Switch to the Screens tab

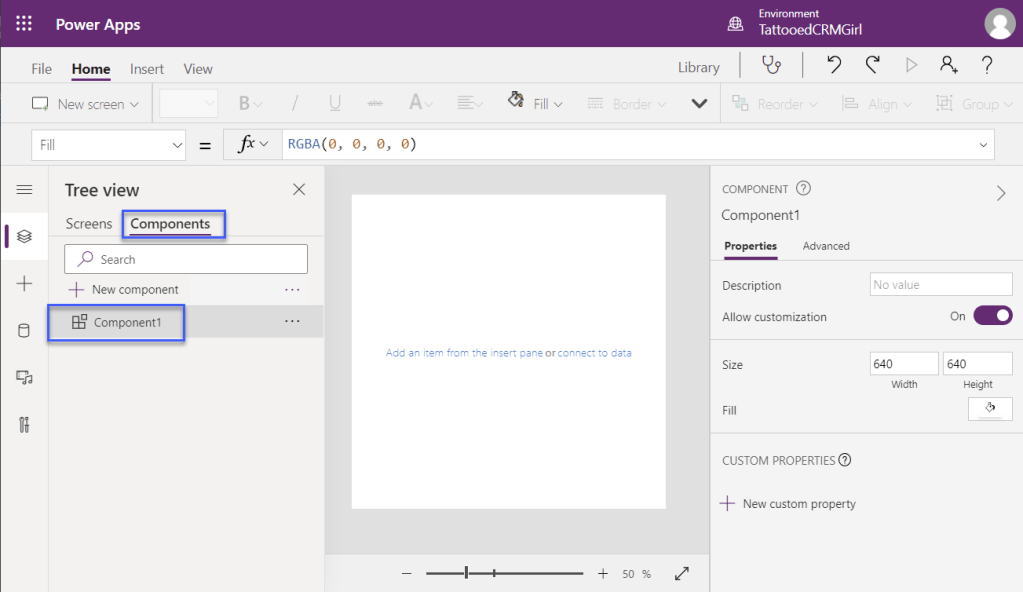pos(89,224)
